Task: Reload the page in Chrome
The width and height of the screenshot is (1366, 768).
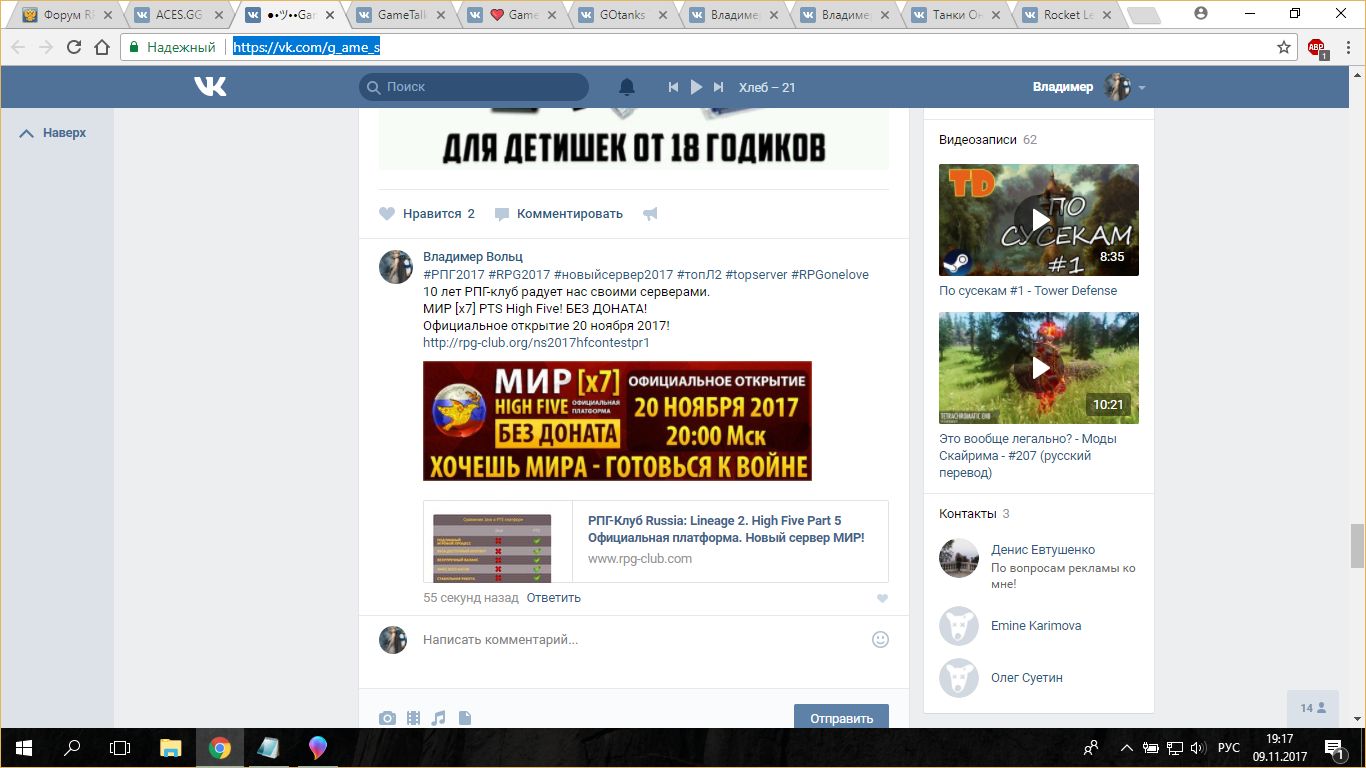Action: pos(73,47)
